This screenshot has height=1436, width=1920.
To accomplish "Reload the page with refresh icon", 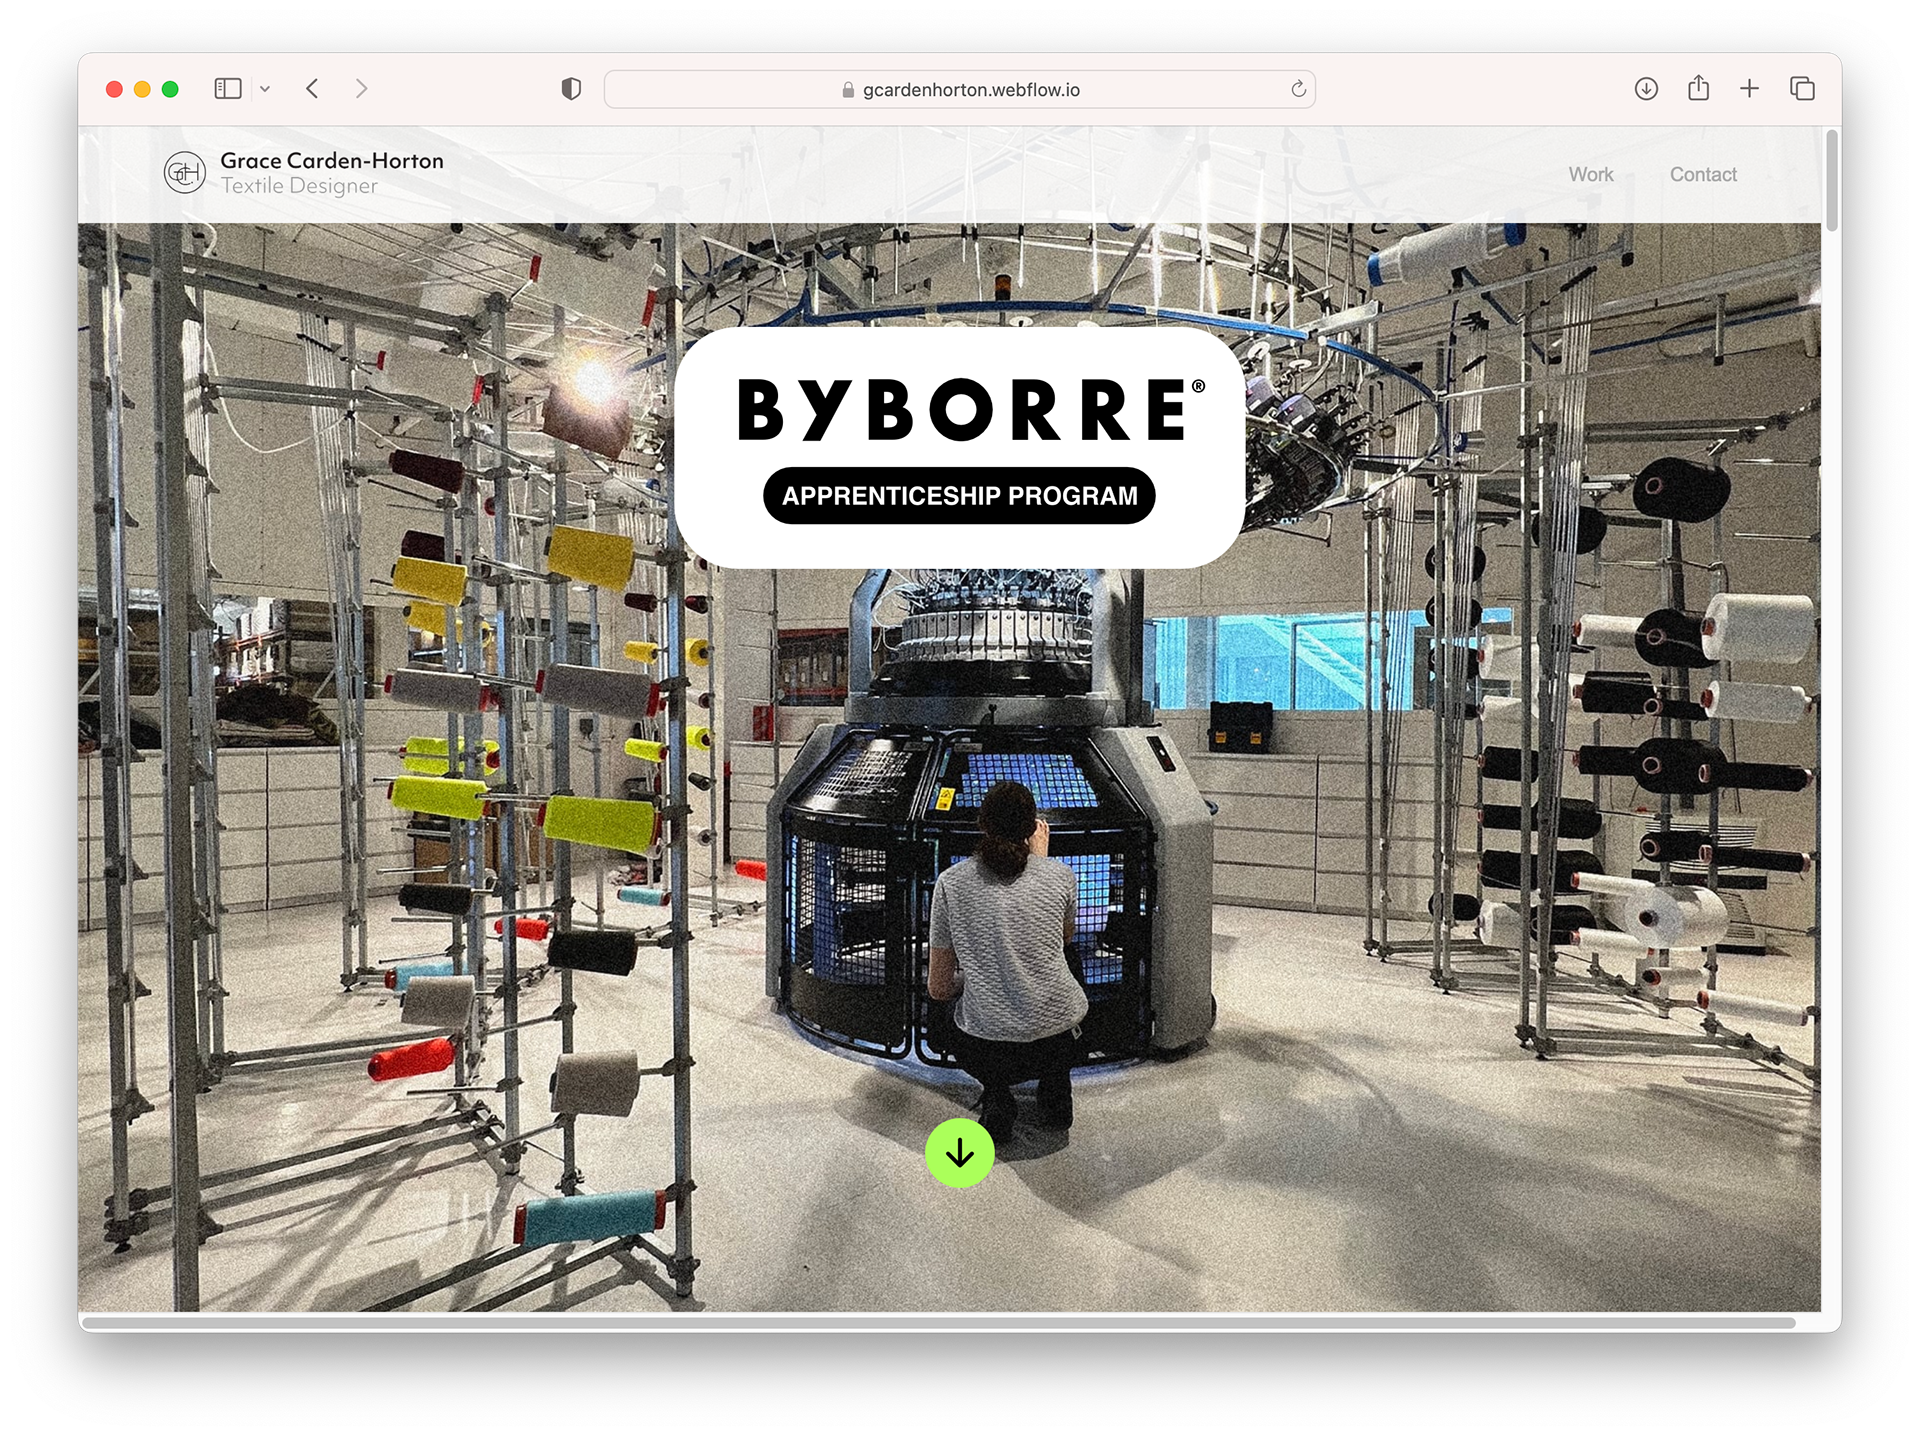I will coord(1298,89).
